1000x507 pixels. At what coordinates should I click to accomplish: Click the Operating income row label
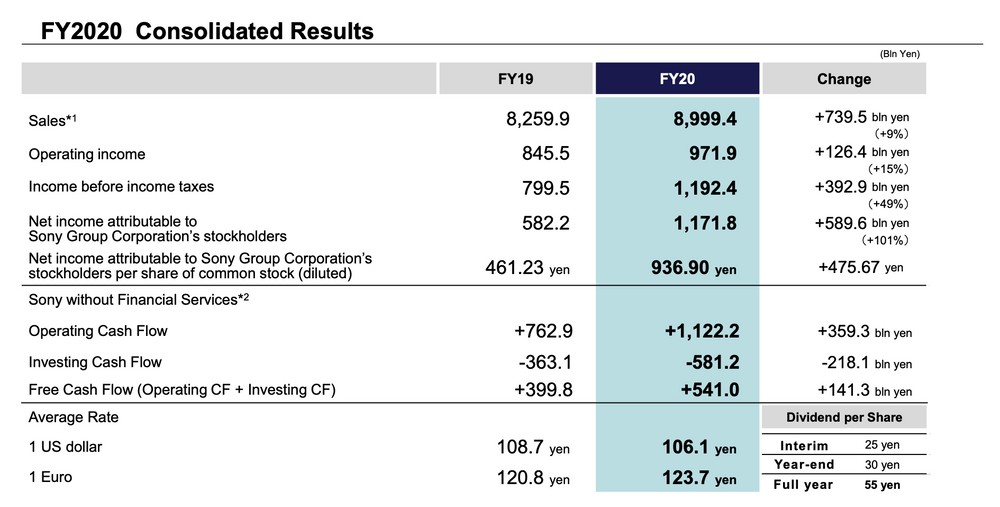tap(87, 154)
